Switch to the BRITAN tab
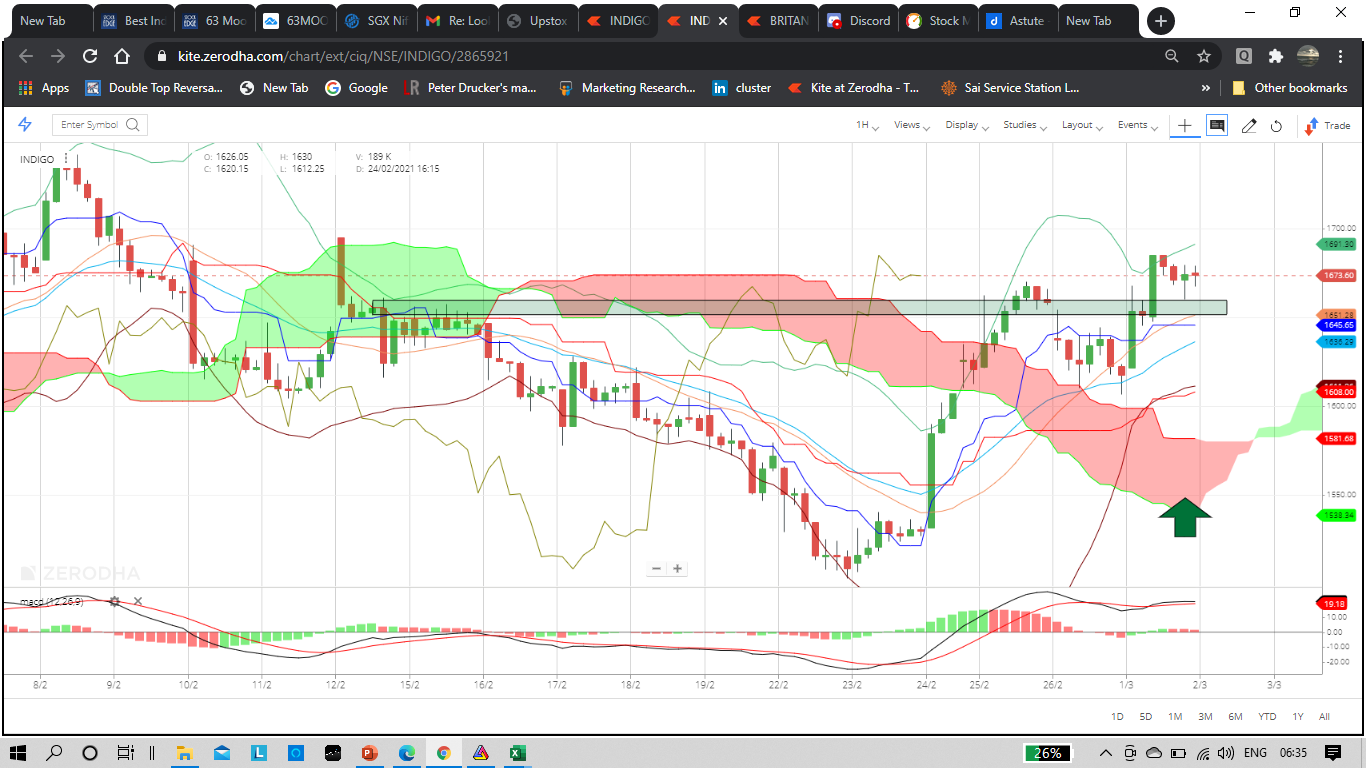Image resolution: width=1366 pixels, height=768 pixels. point(777,20)
